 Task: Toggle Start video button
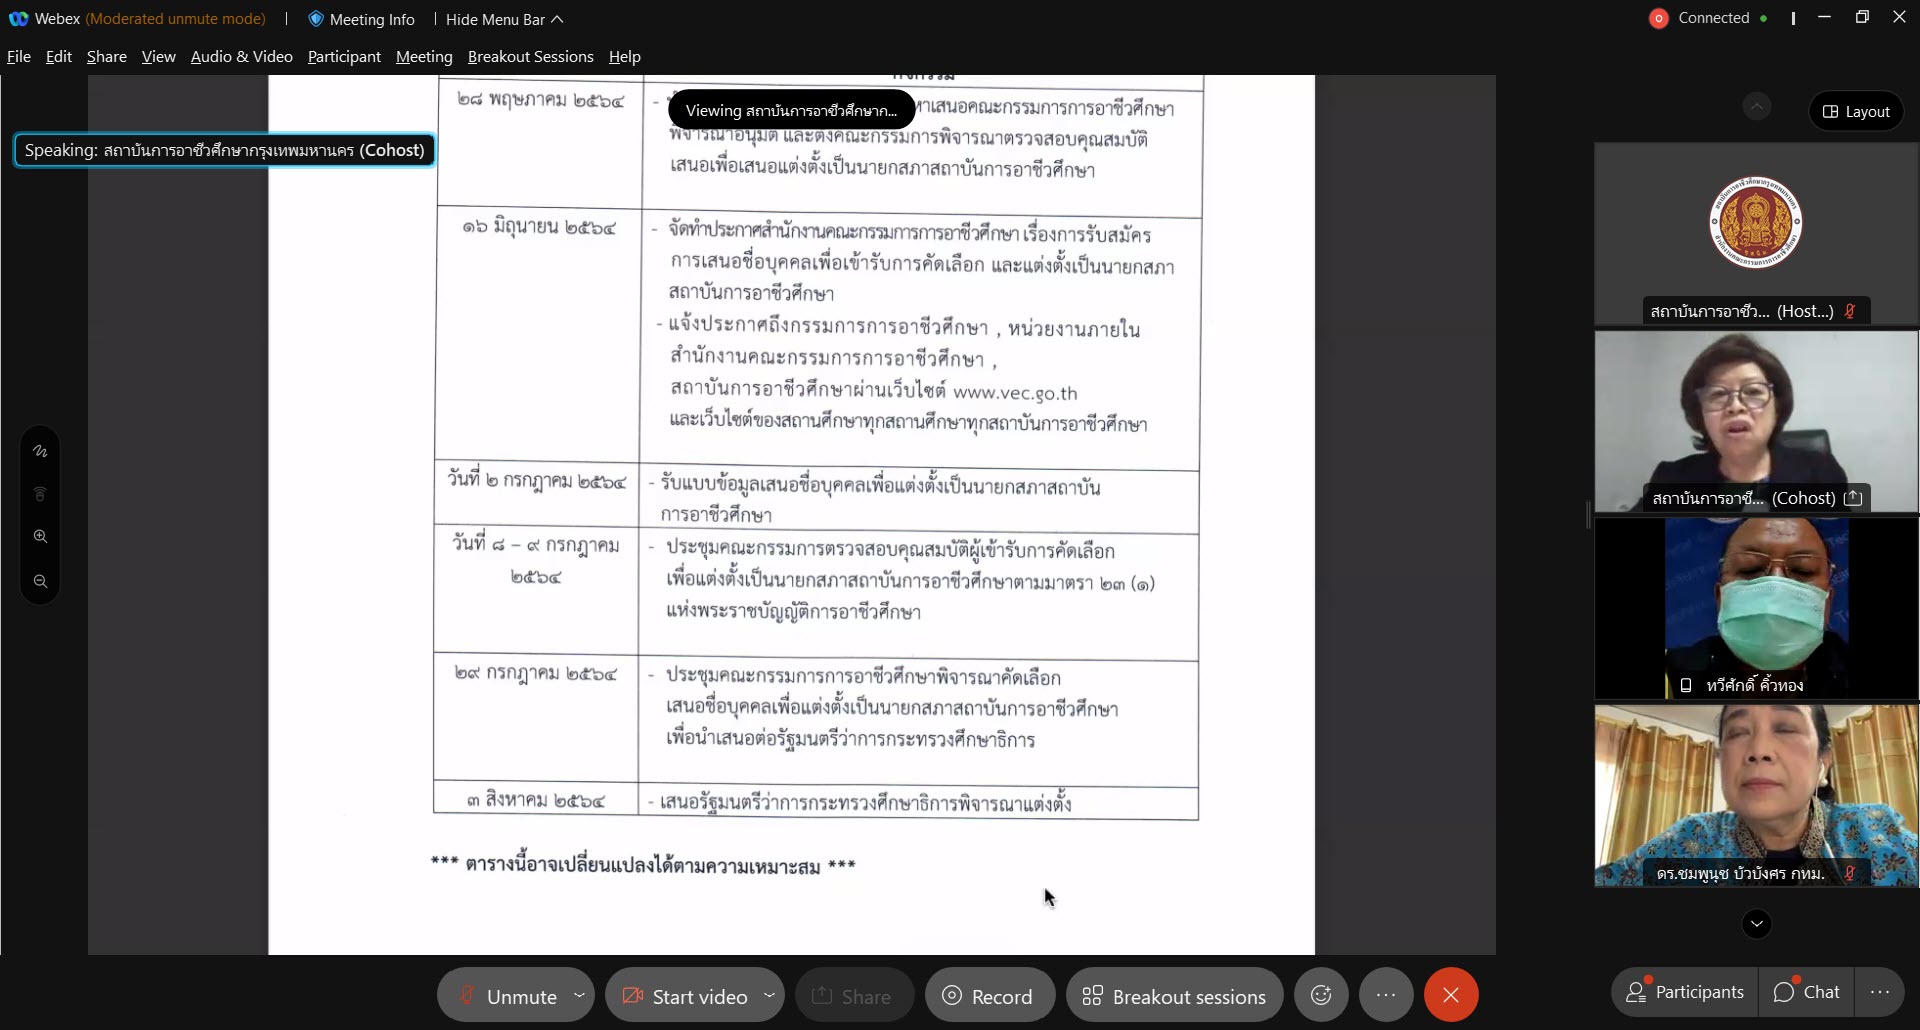684,996
